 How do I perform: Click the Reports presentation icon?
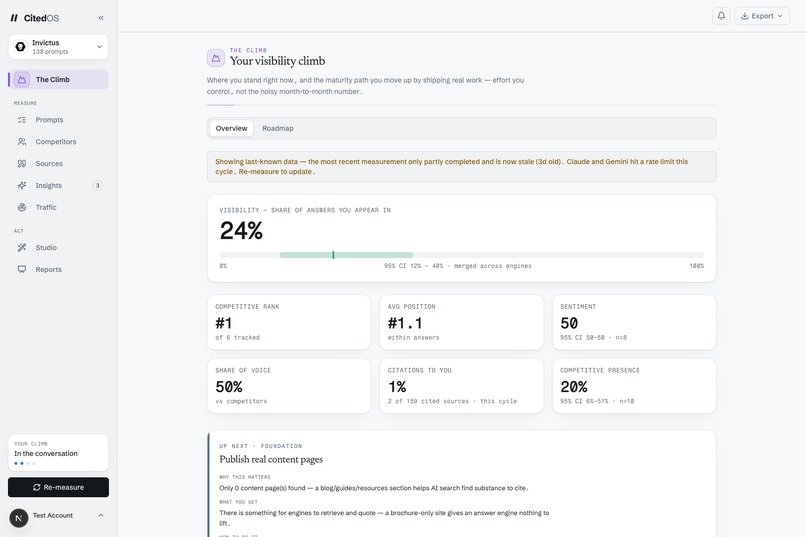[22, 269]
